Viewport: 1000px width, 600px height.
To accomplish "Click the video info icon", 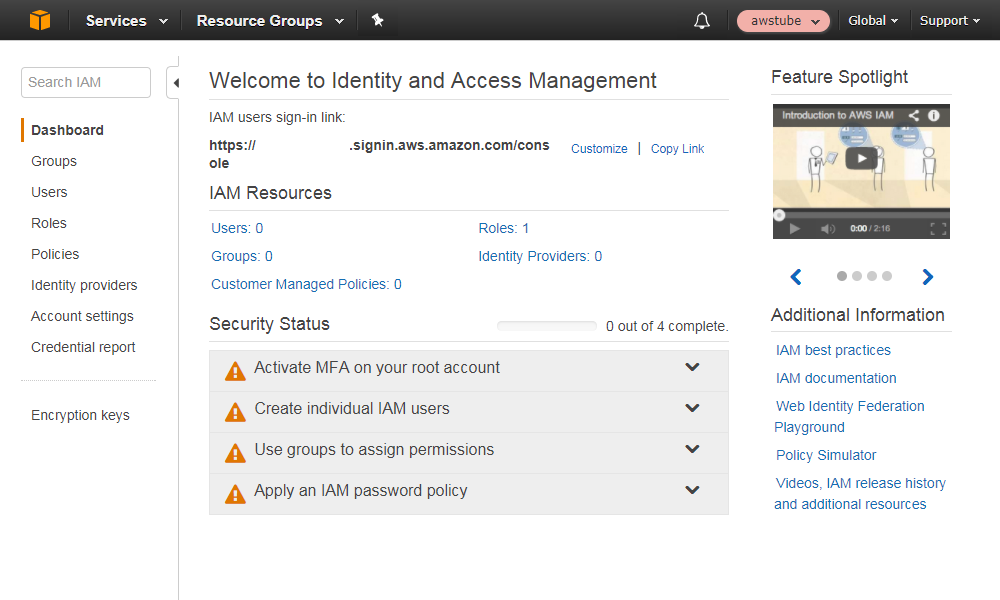I will pos(934,116).
